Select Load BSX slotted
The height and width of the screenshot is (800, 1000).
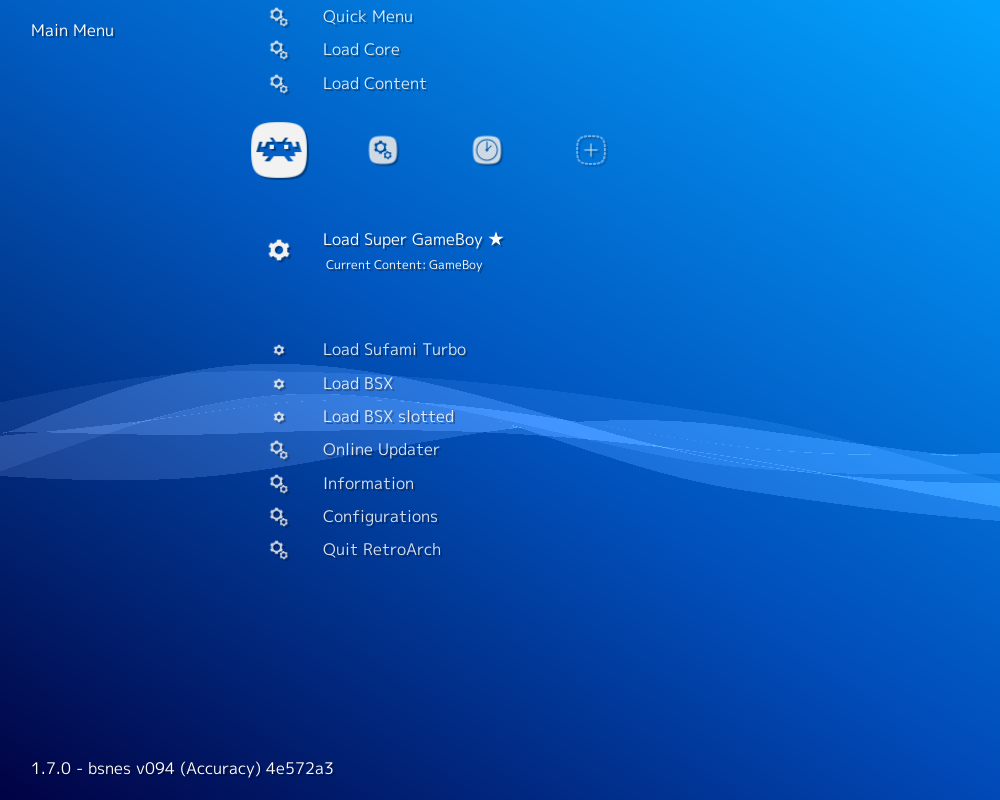click(x=388, y=417)
